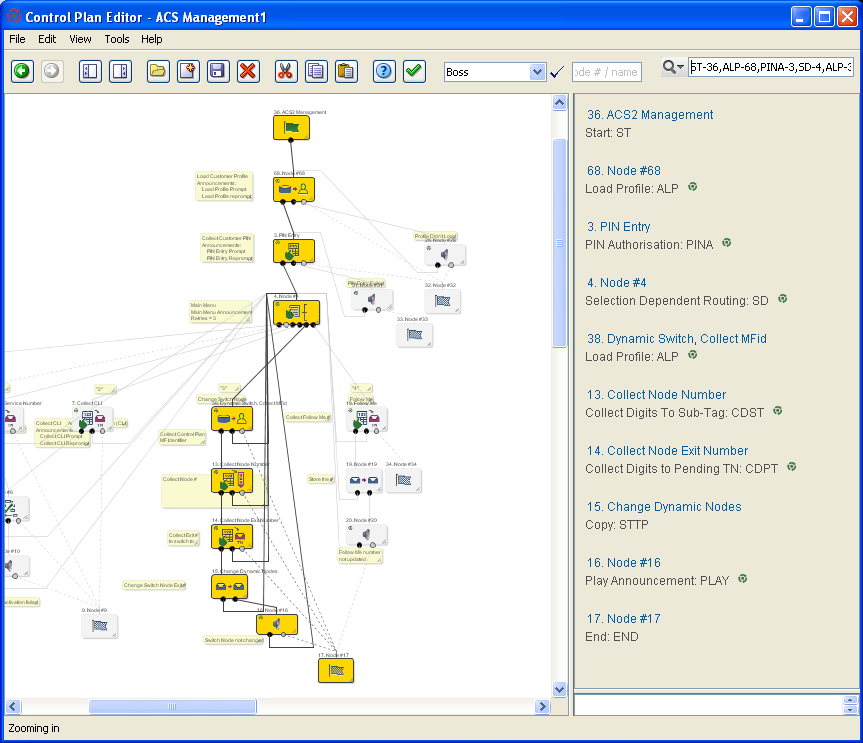
Task: Cut selection with the scissors icon
Action: [x=285, y=71]
